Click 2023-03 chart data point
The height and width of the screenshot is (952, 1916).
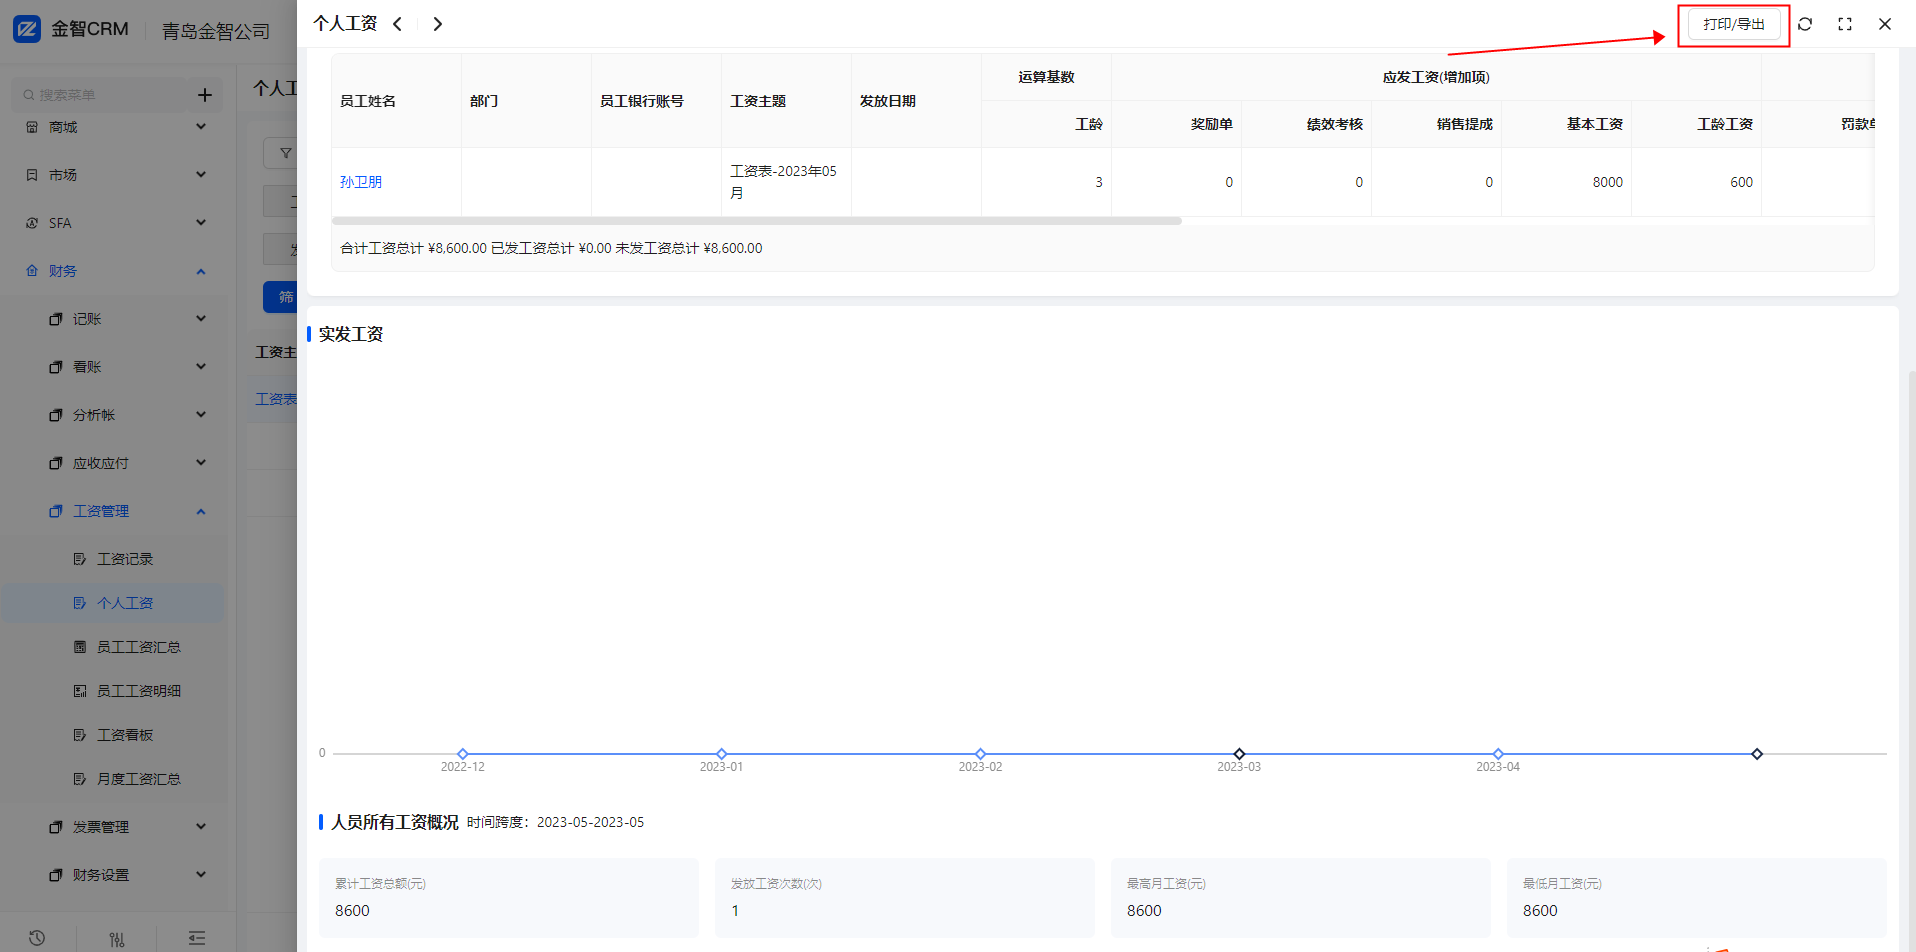[x=1239, y=754]
